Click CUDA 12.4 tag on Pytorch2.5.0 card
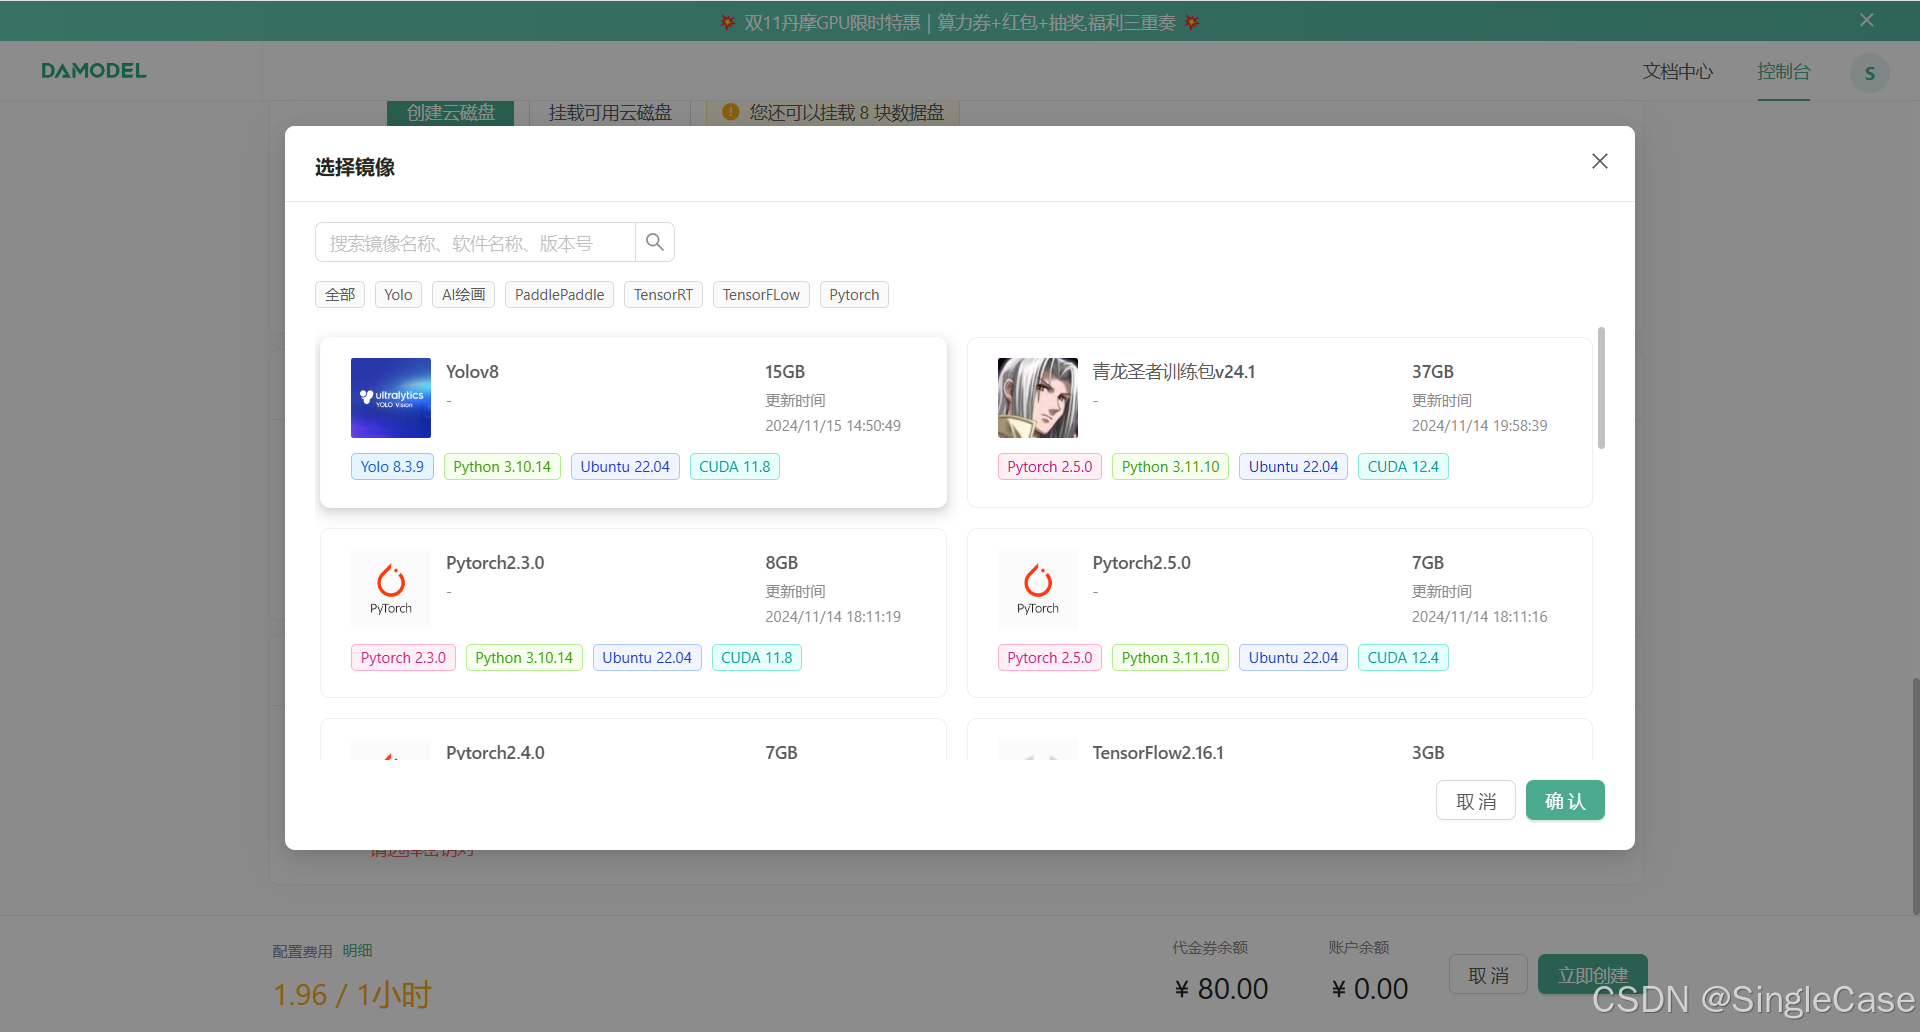 pos(1403,657)
